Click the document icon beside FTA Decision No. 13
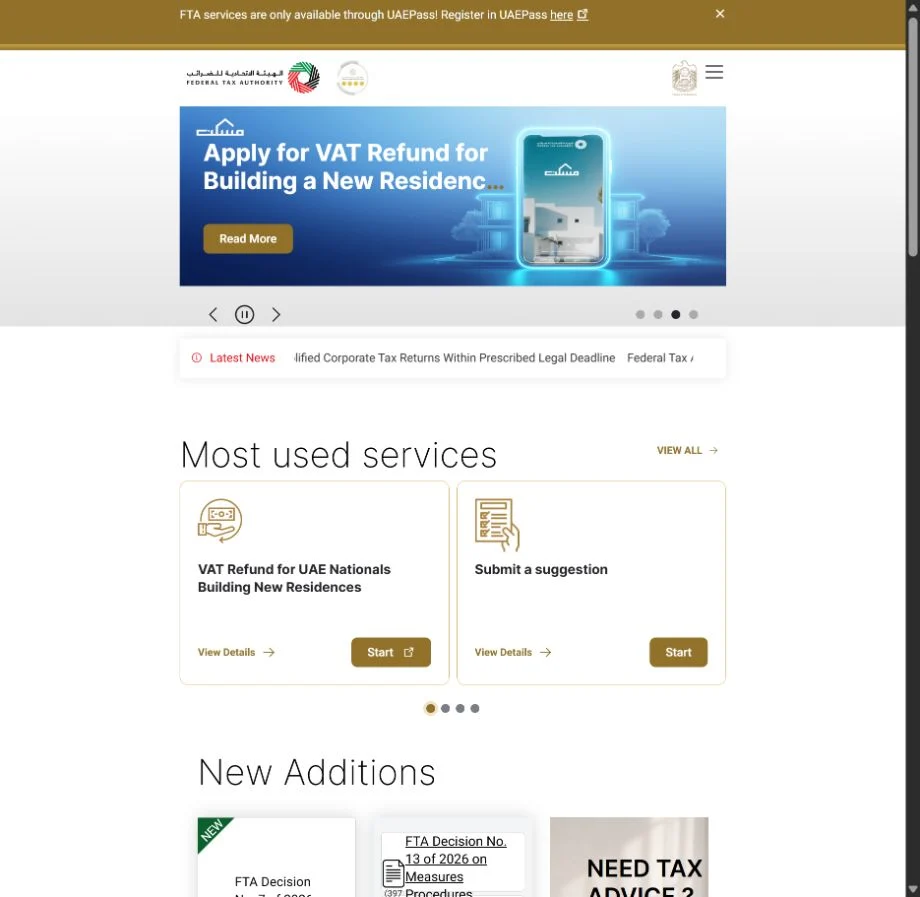The height and width of the screenshot is (897, 920). coord(393,873)
